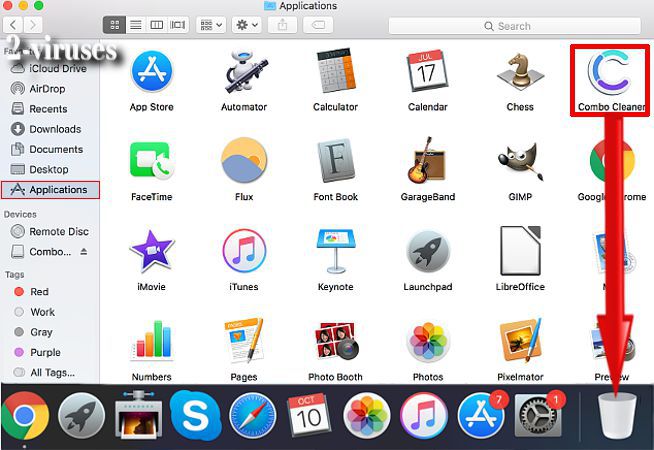The width and height of the screenshot is (654, 450).
Task: Open Google Chrome from the Dock
Action: [x=25, y=415]
